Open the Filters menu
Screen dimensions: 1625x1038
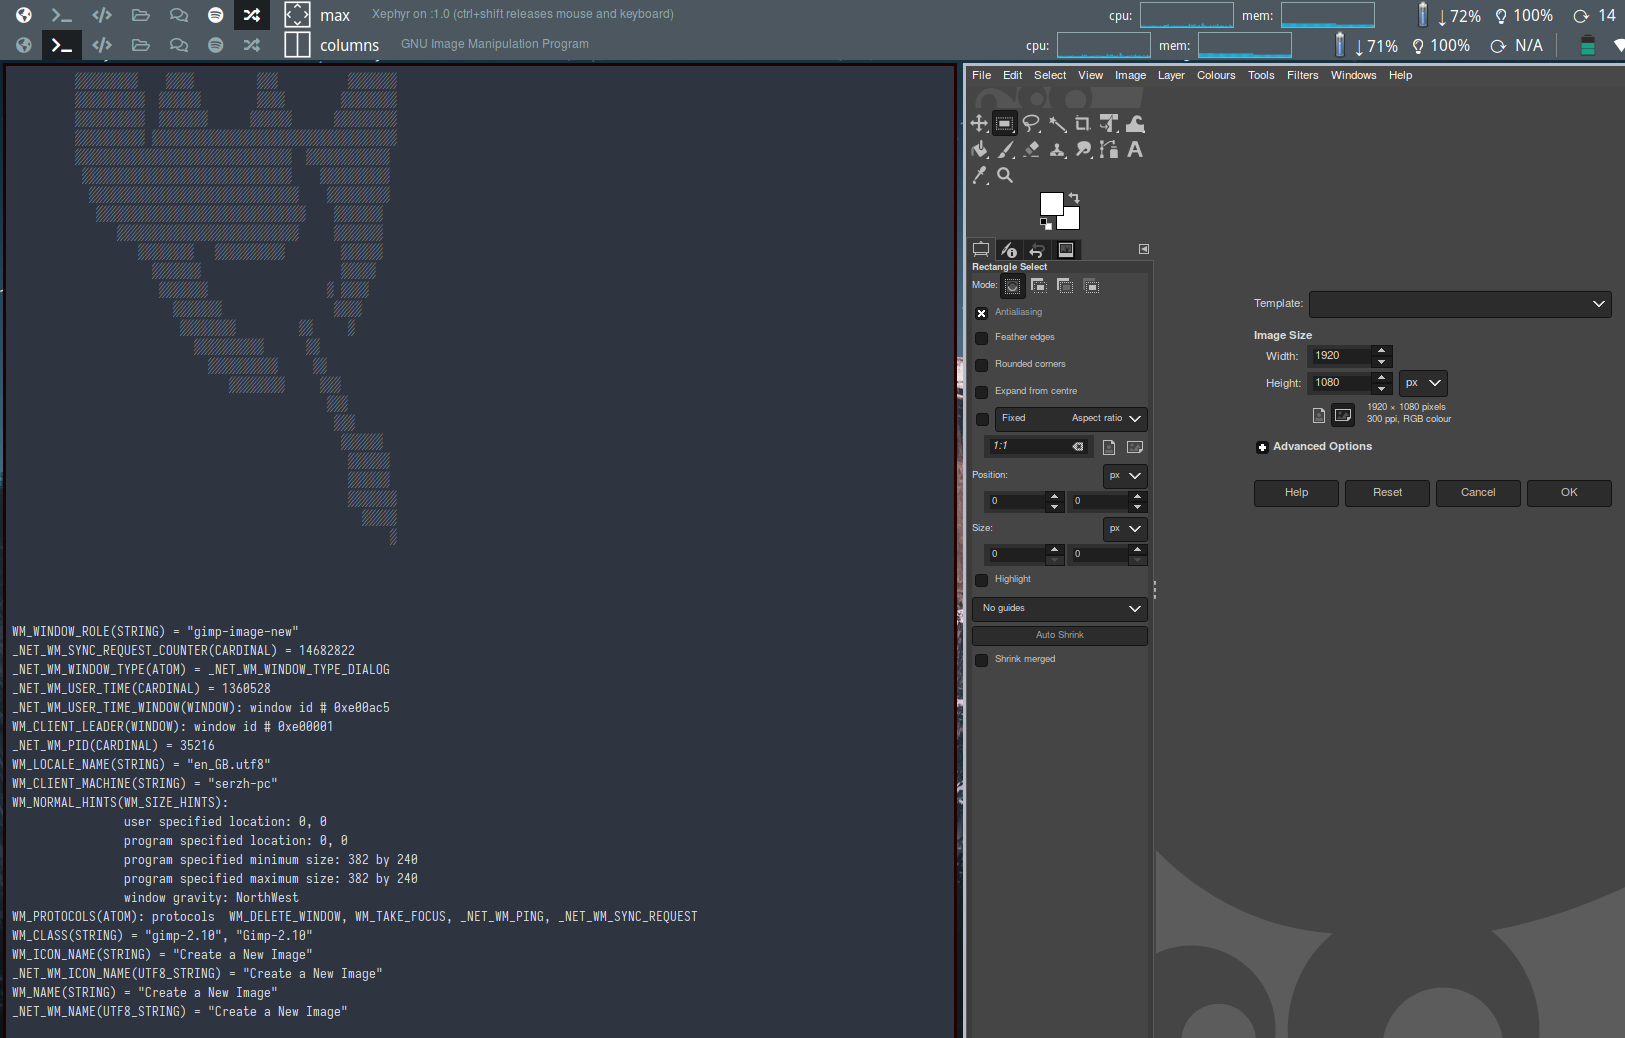coord(1302,75)
